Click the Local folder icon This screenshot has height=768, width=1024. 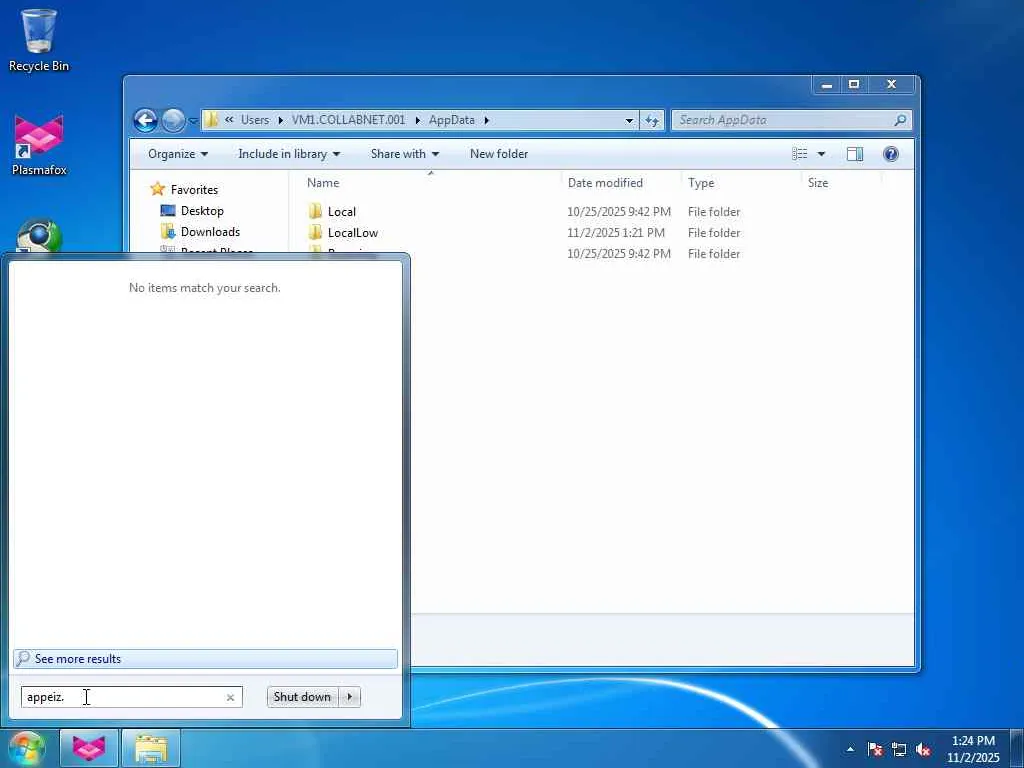315,211
